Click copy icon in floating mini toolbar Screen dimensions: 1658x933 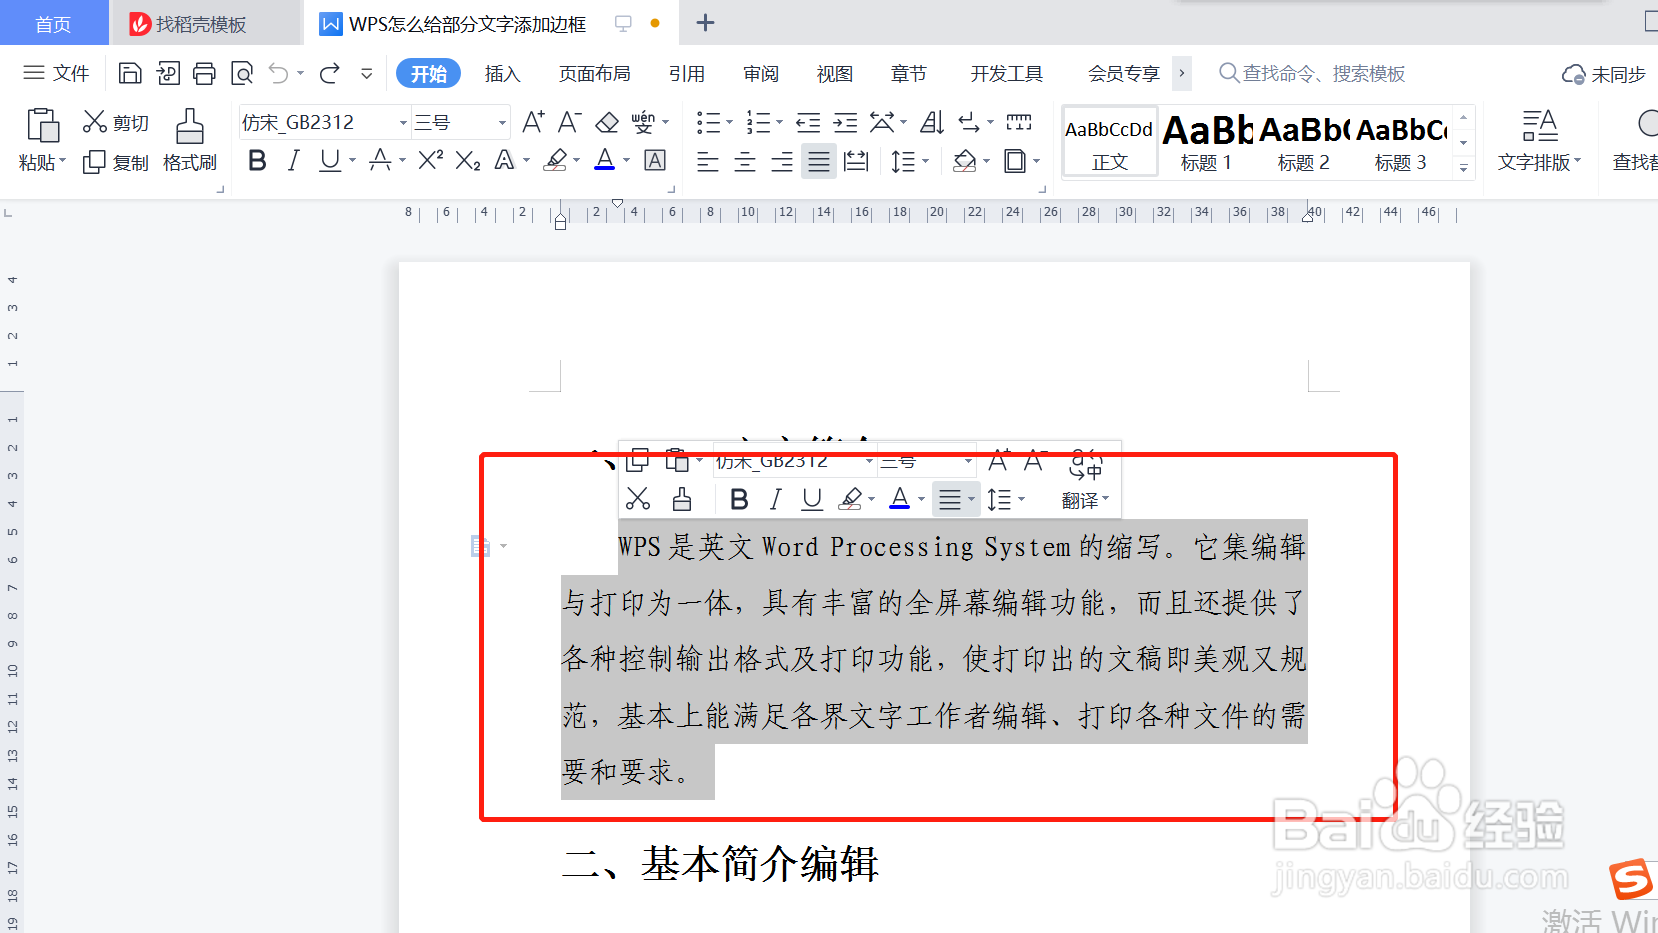pos(638,460)
